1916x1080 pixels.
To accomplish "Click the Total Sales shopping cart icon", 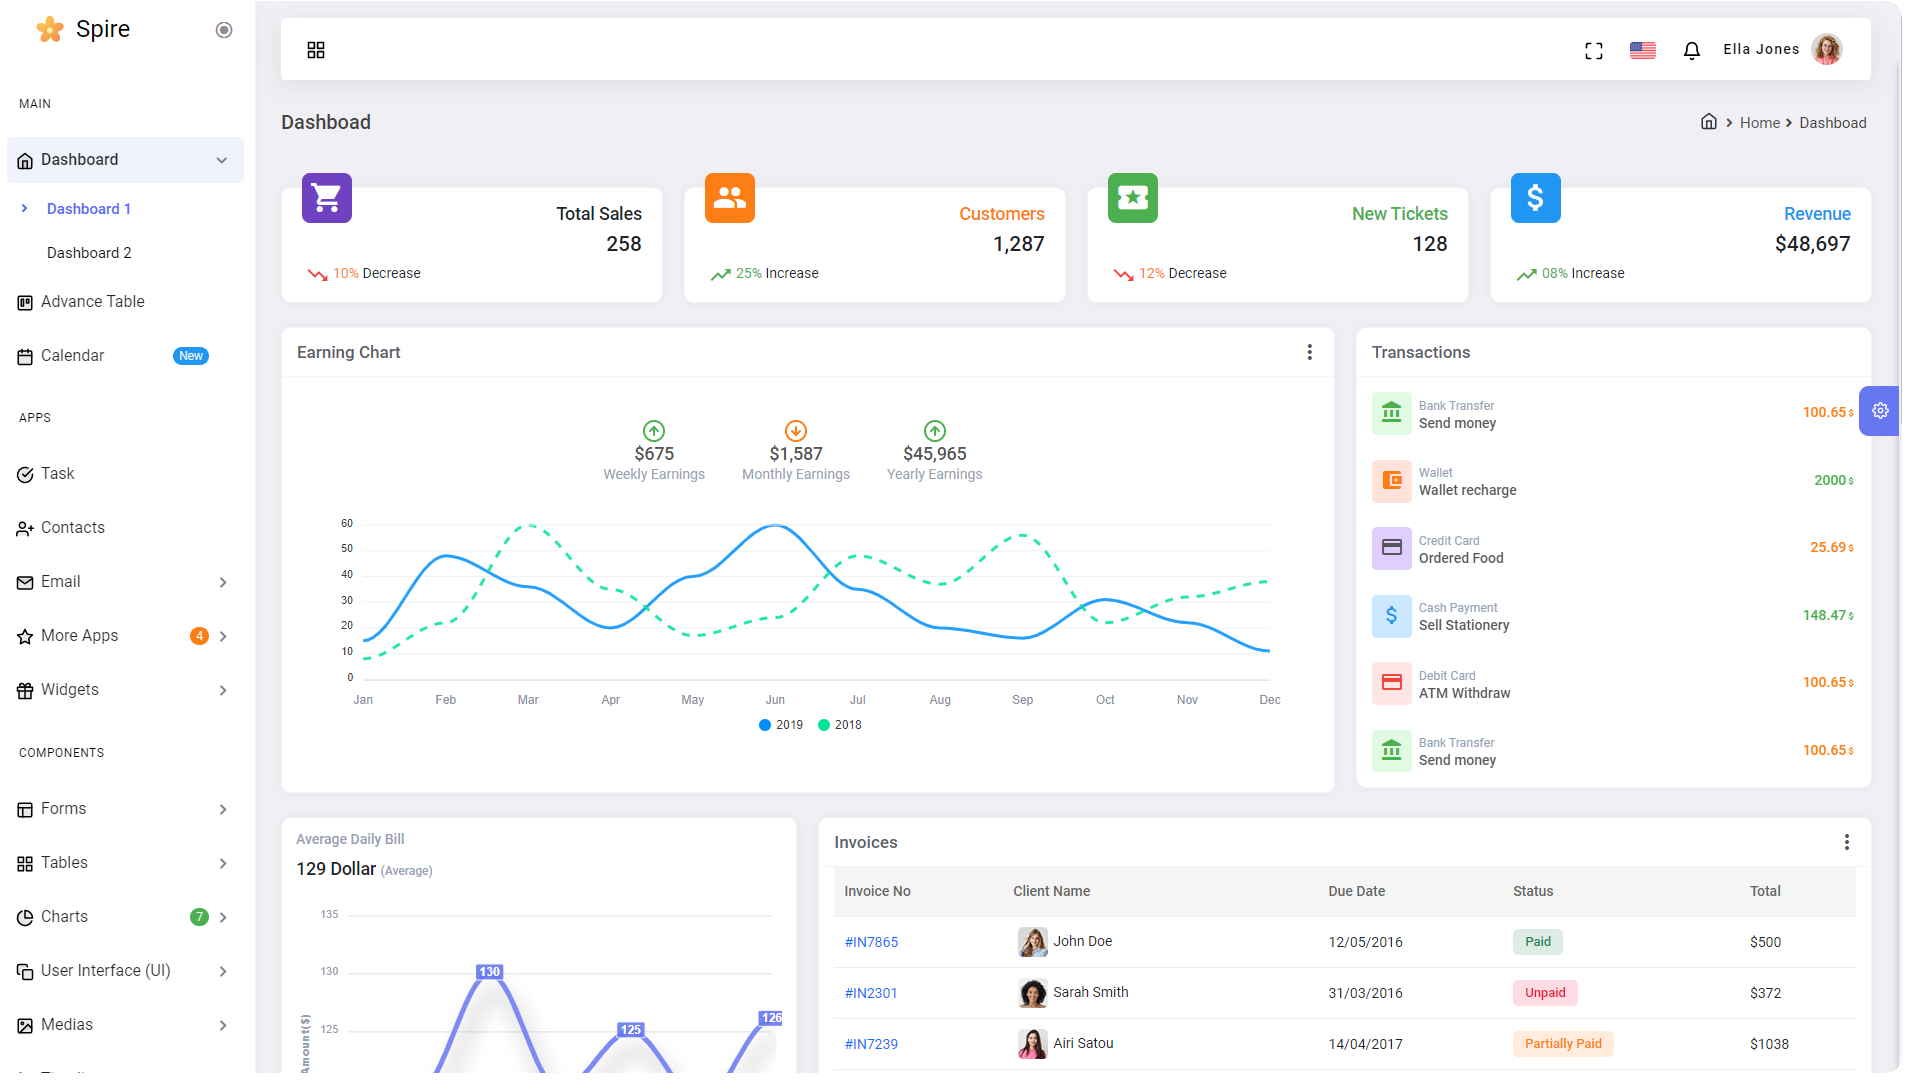I will 327,198.
